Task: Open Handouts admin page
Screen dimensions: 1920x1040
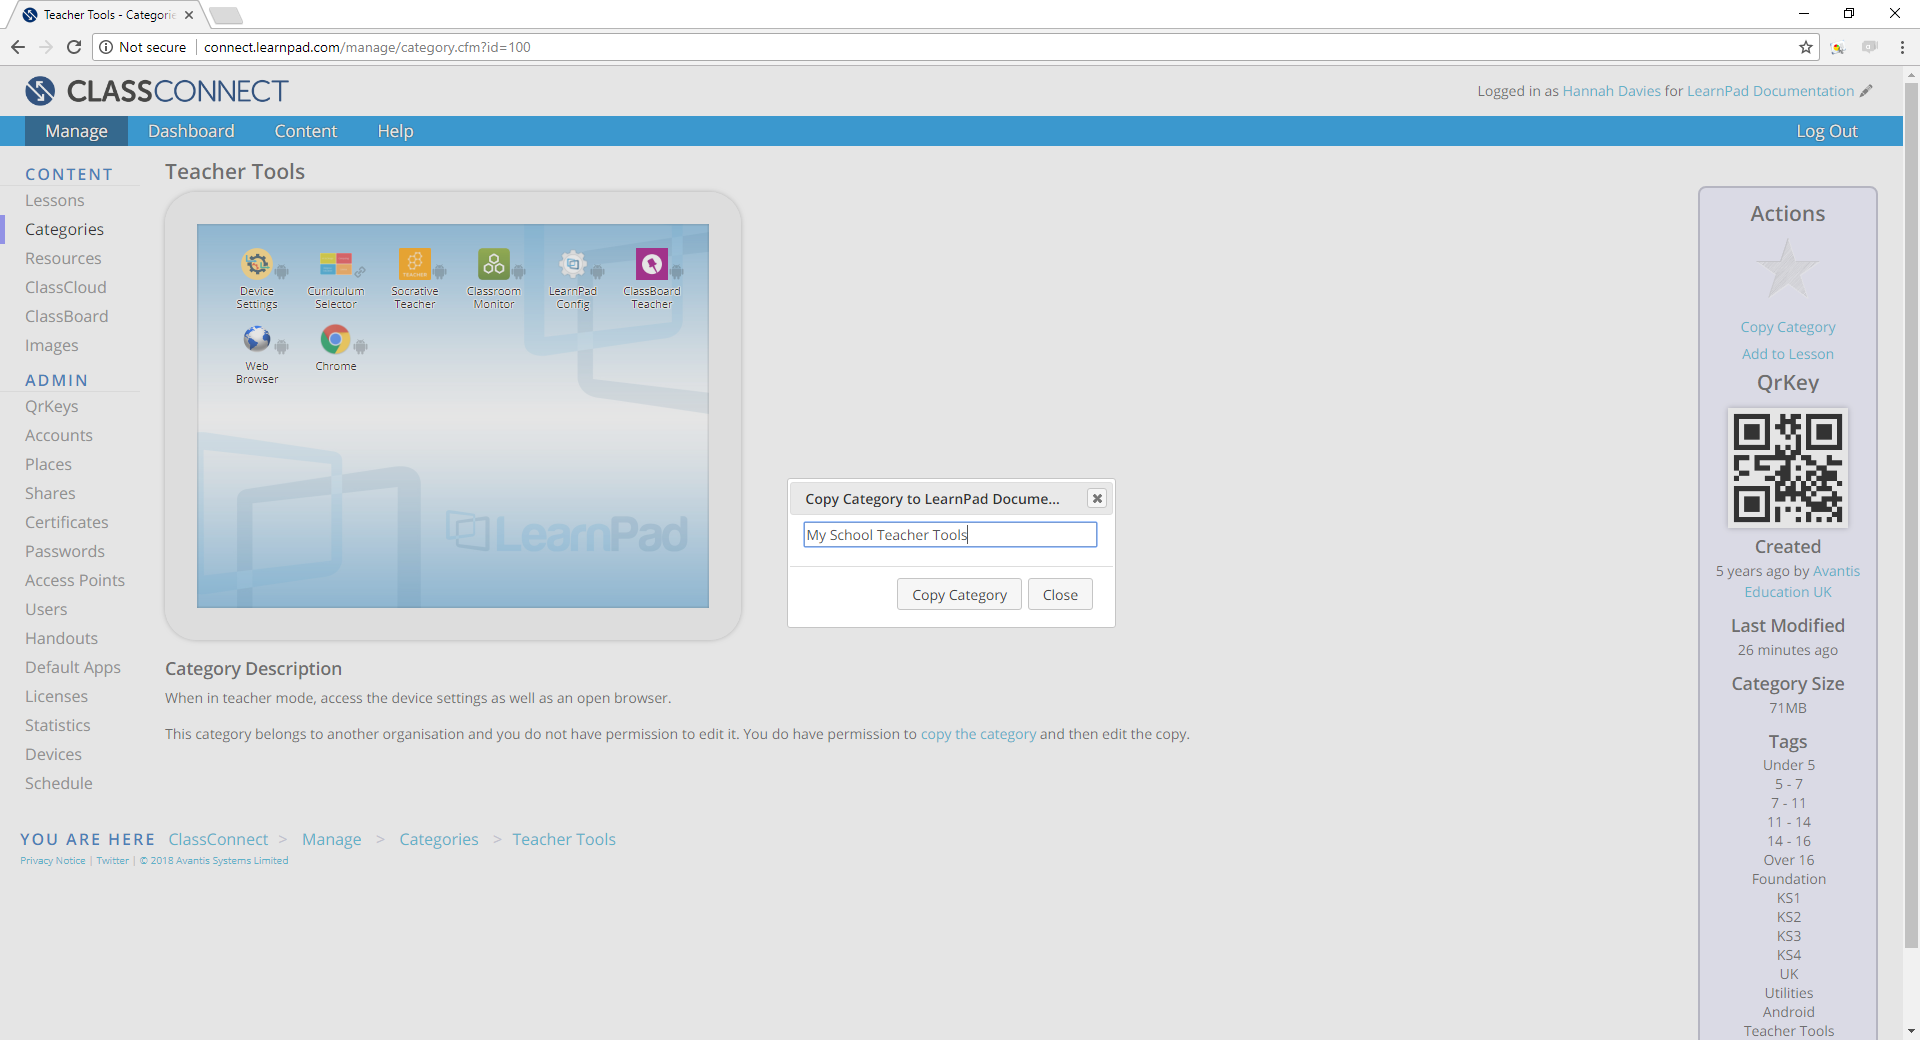Action: pyautogui.click(x=61, y=639)
